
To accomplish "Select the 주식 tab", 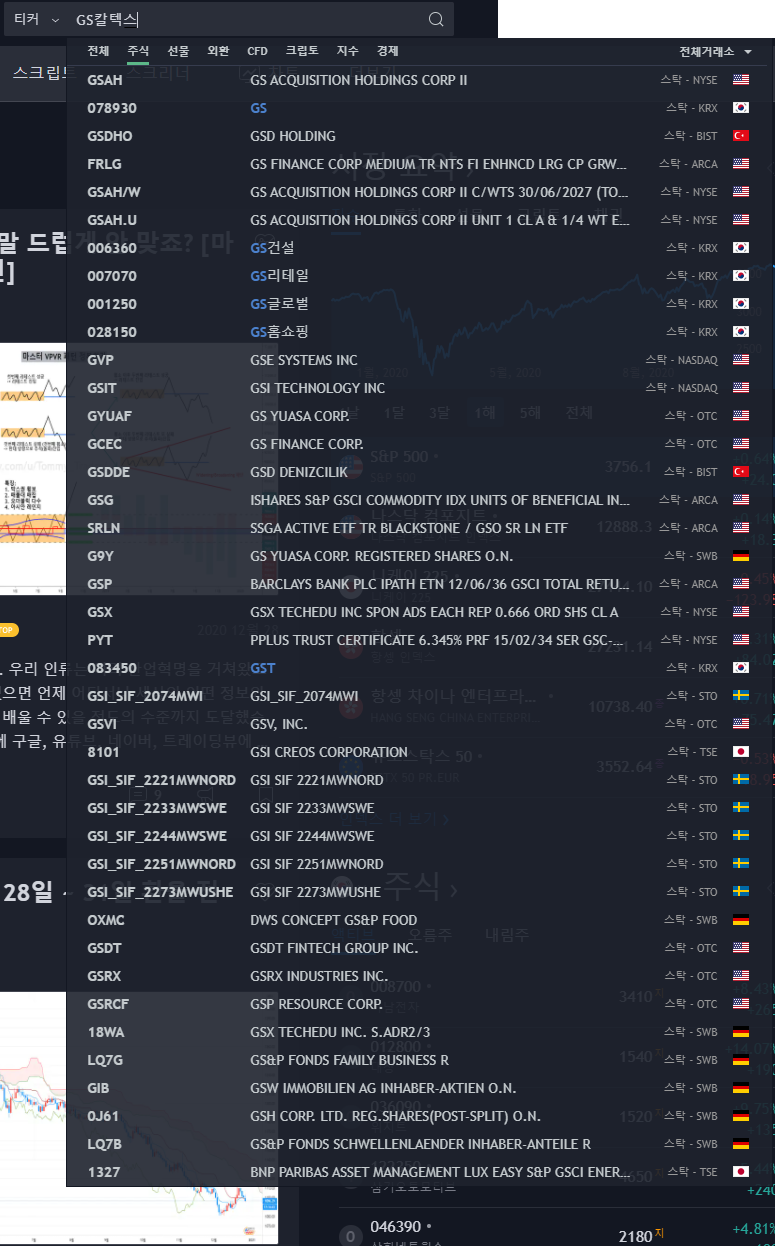I will (x=138, y=51).
